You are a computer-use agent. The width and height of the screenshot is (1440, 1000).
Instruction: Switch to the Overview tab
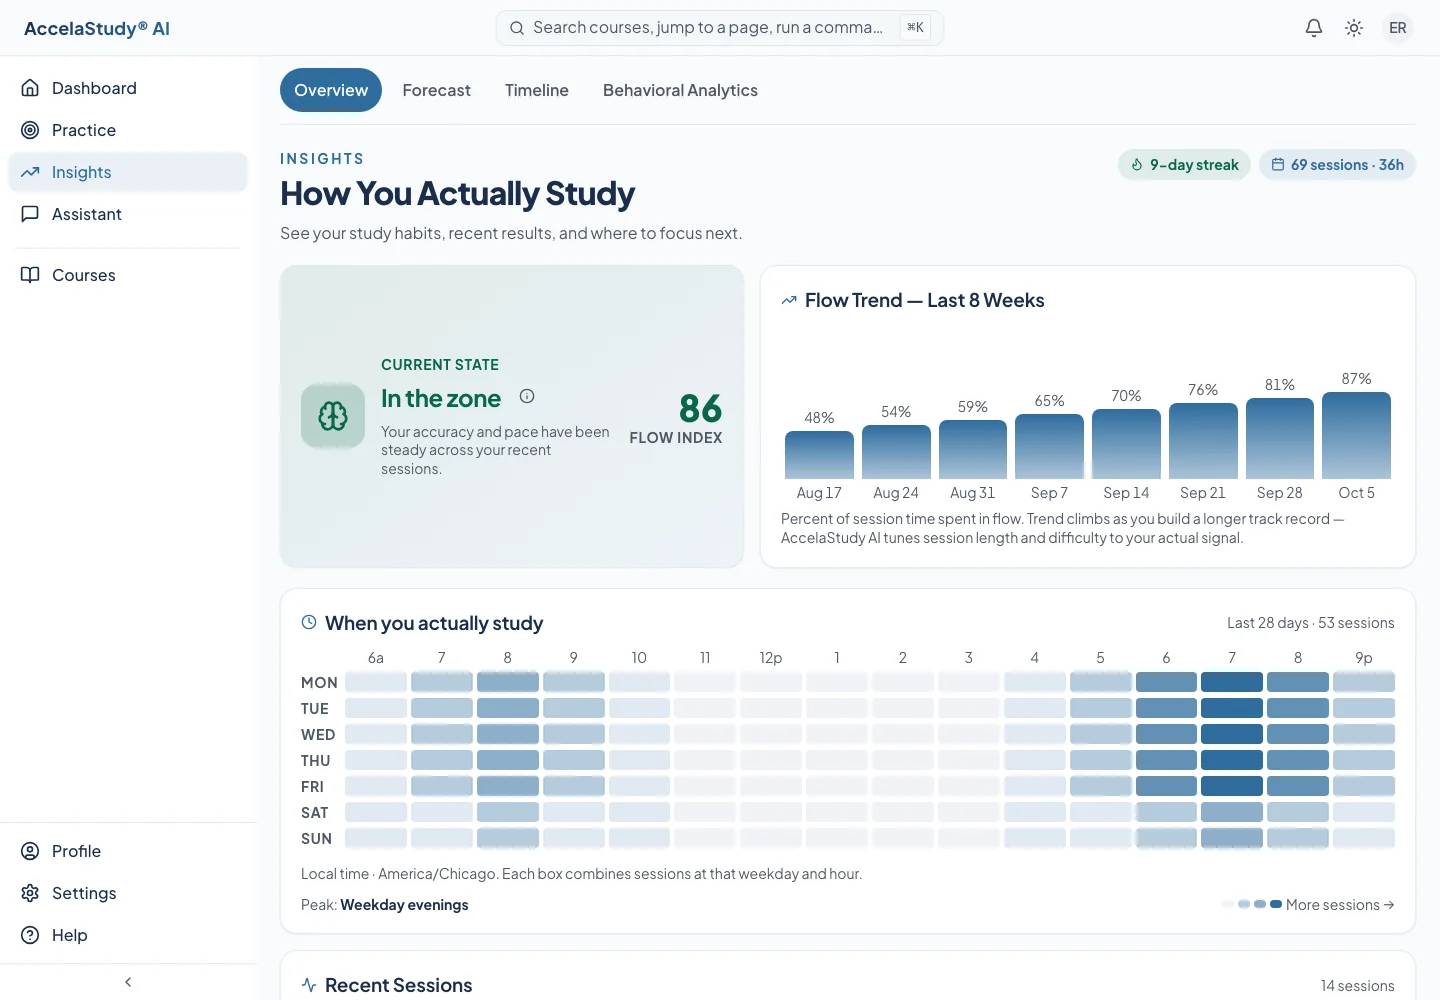(x=331, y=90)
